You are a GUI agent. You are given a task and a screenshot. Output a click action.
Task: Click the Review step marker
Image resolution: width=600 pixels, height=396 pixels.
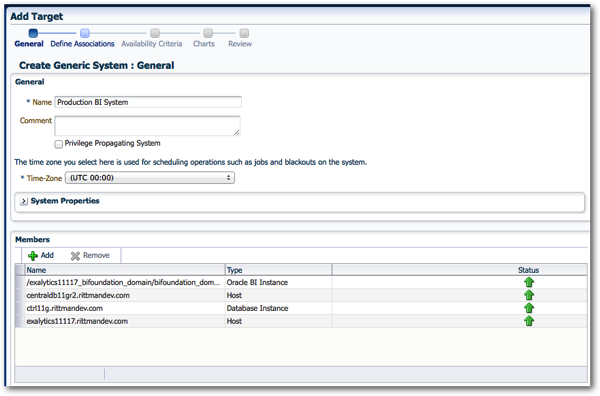pos(244,33)
